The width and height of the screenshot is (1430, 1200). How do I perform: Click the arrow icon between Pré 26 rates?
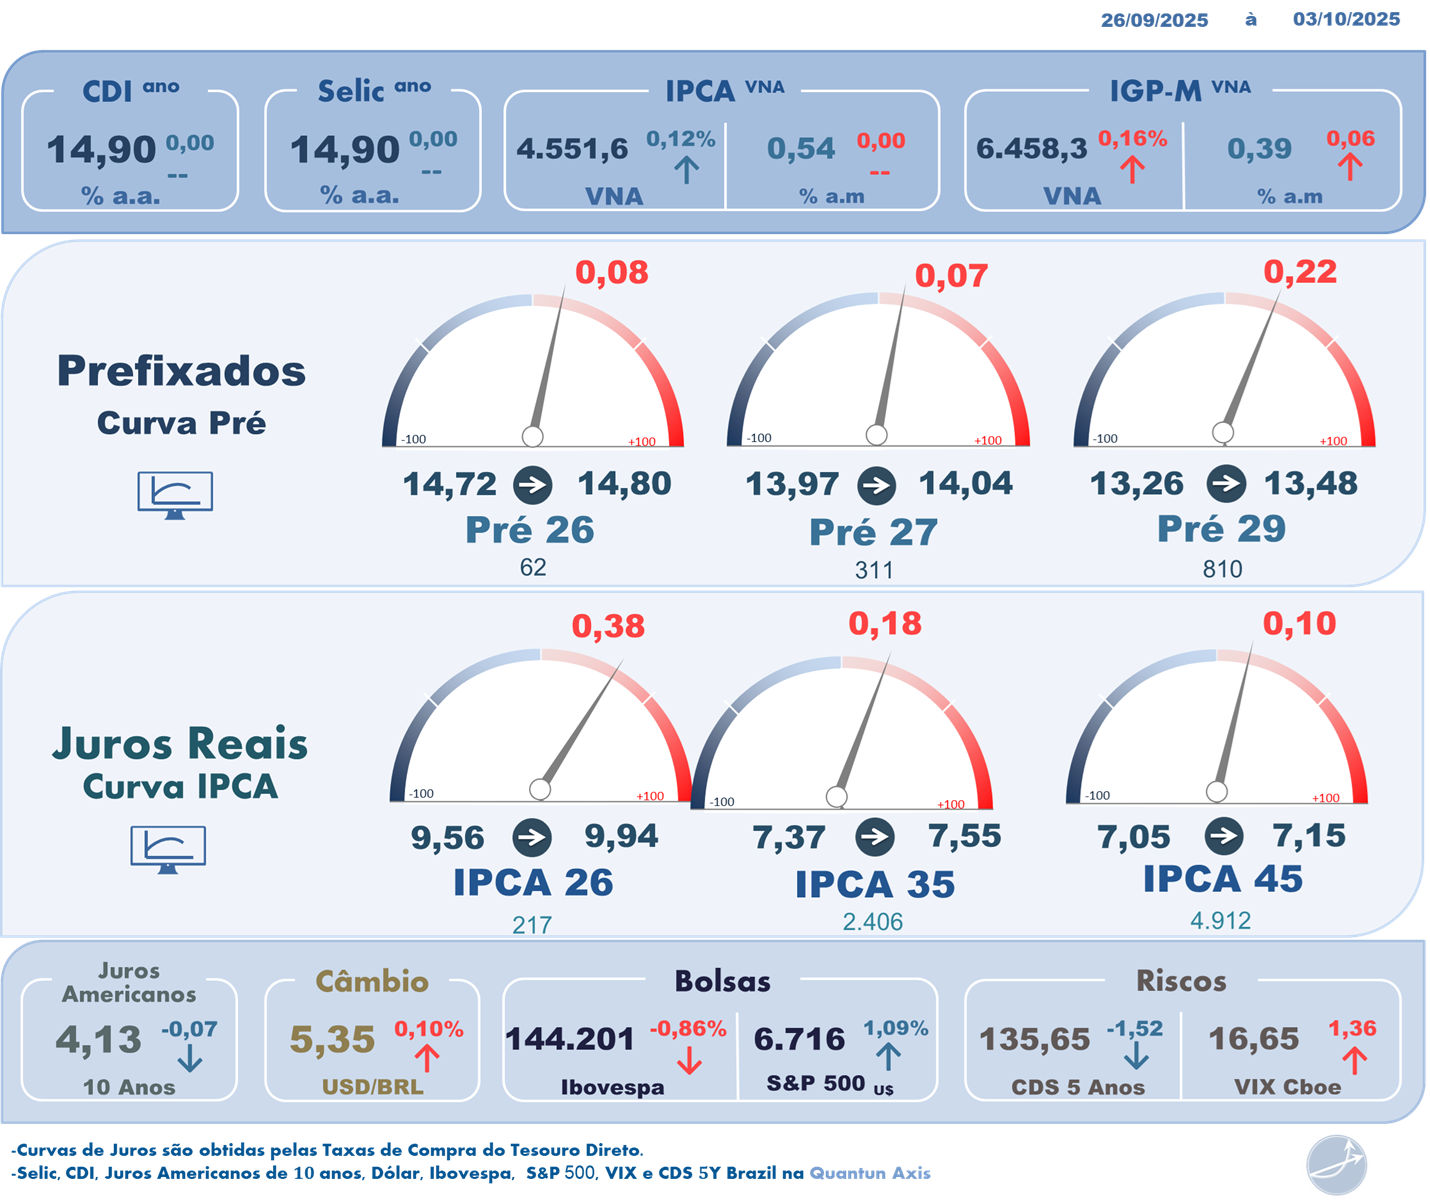[x=533, y=486]
